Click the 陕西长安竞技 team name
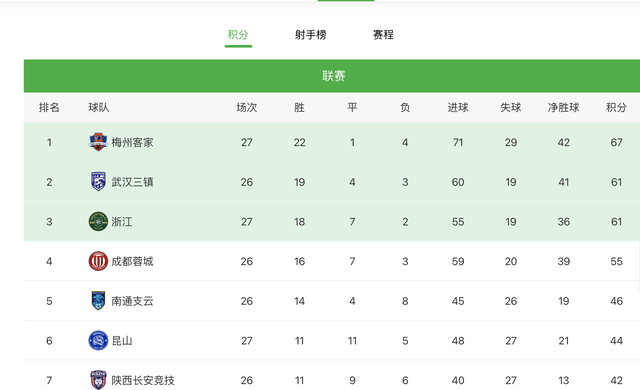640x390 pixels. pyautogui.click(x=143, y=380)
